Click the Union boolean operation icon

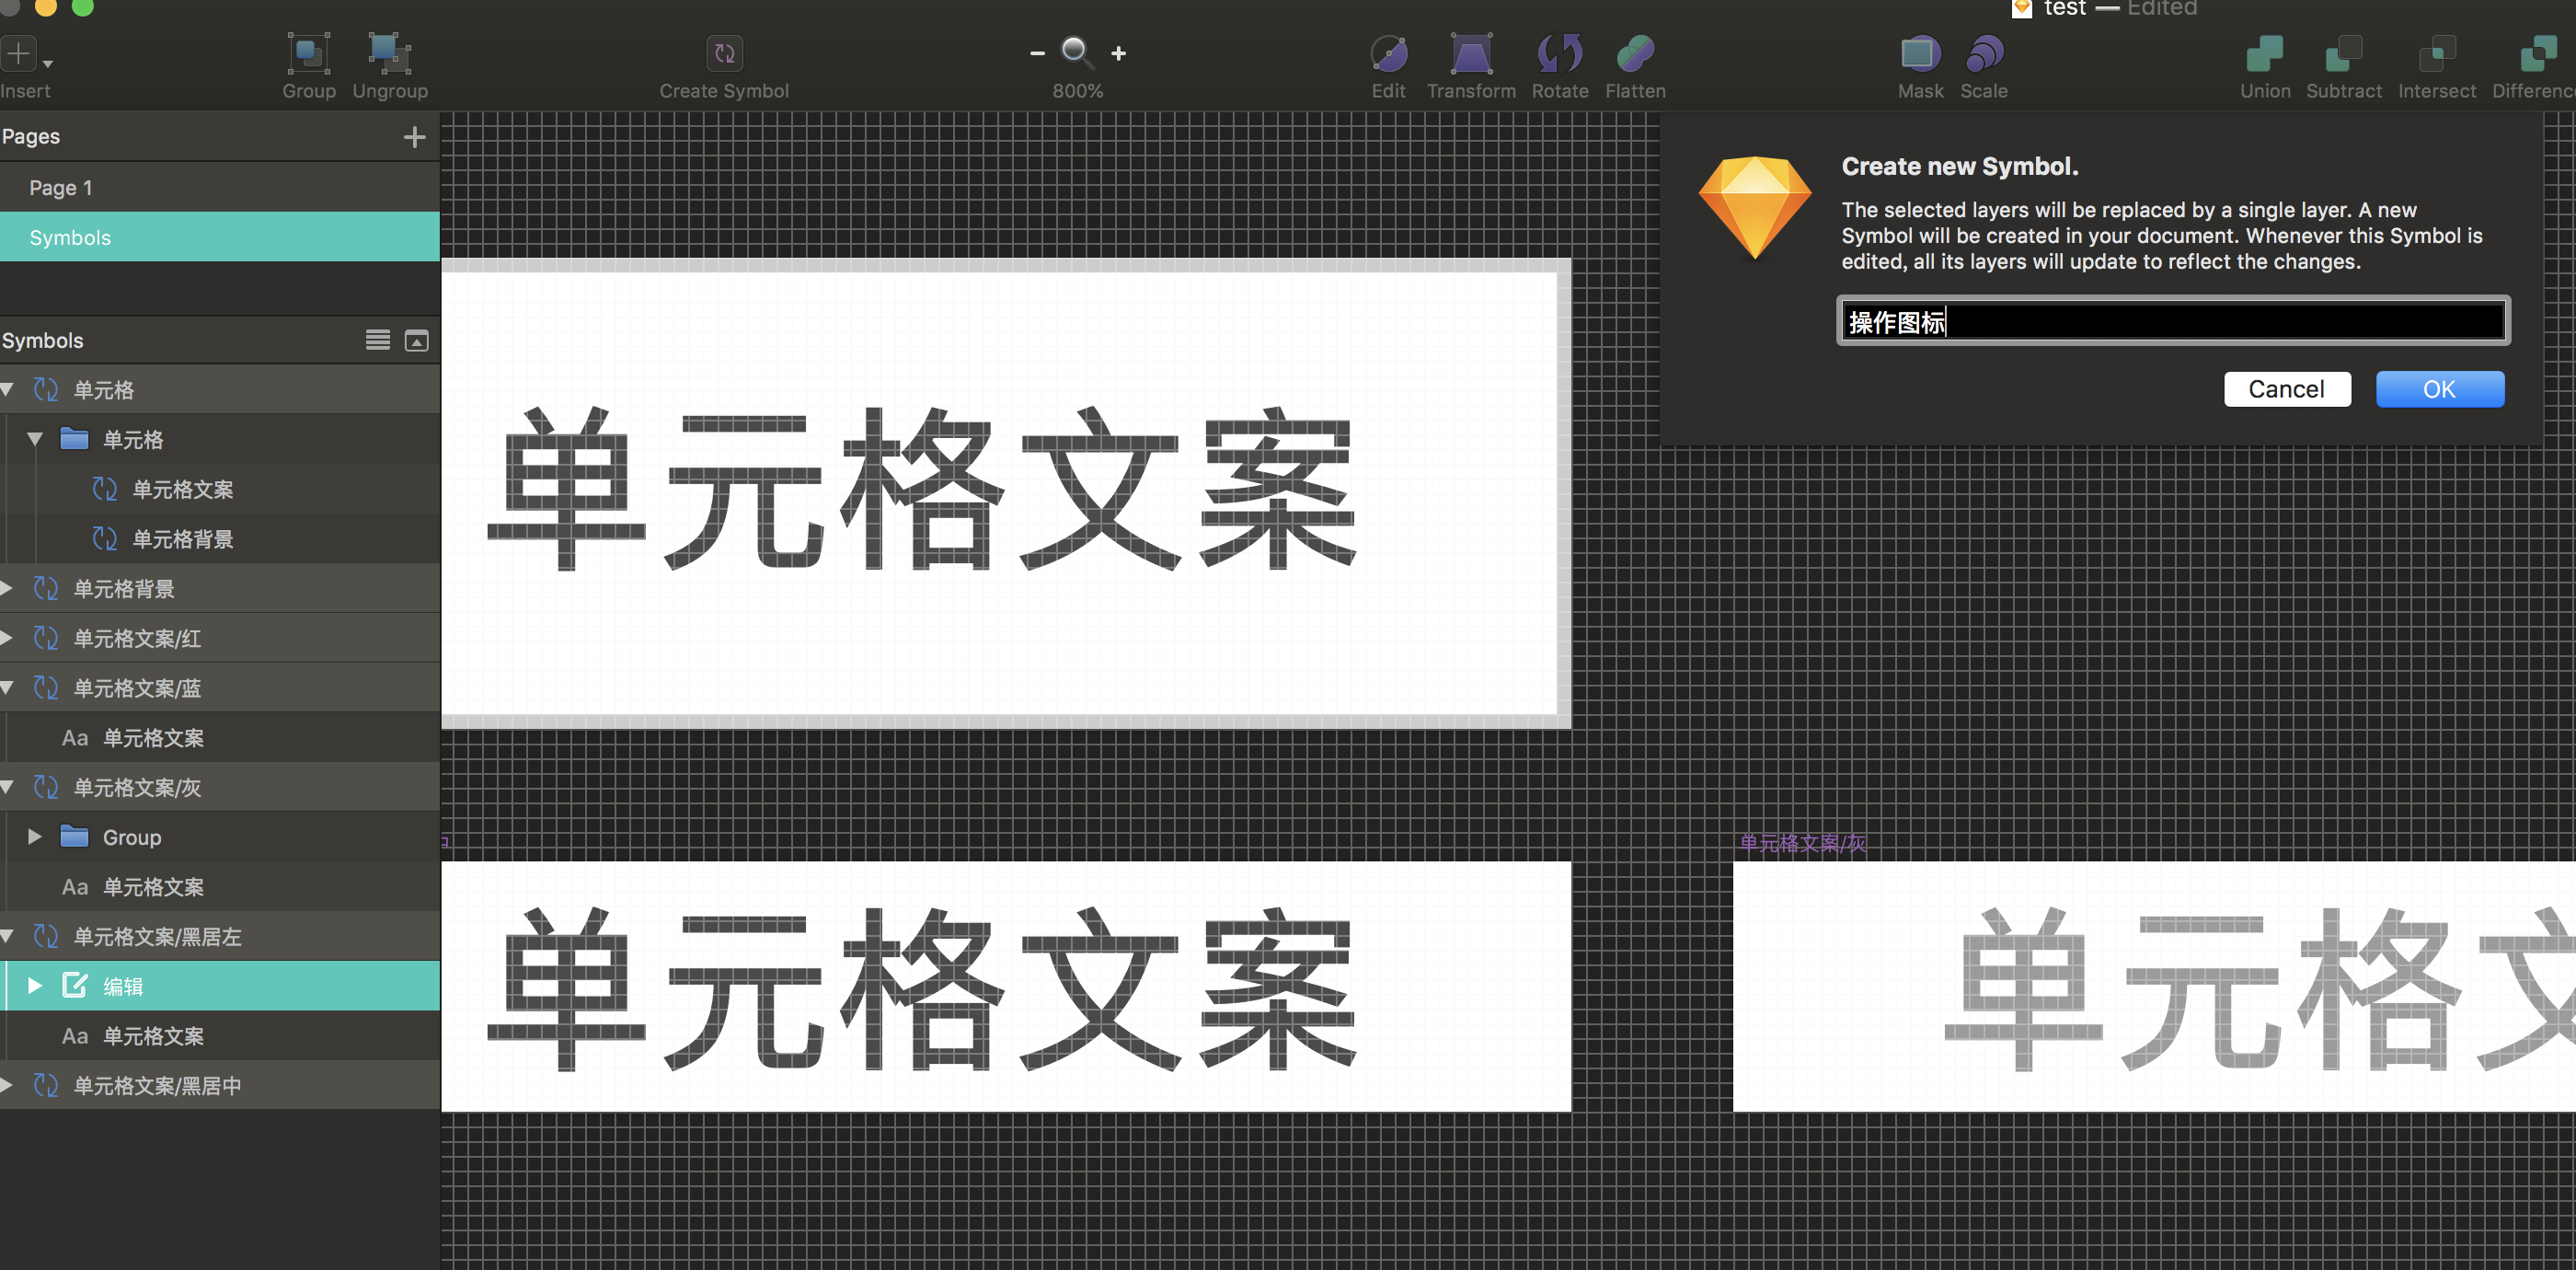click(x=2263, y=53)
